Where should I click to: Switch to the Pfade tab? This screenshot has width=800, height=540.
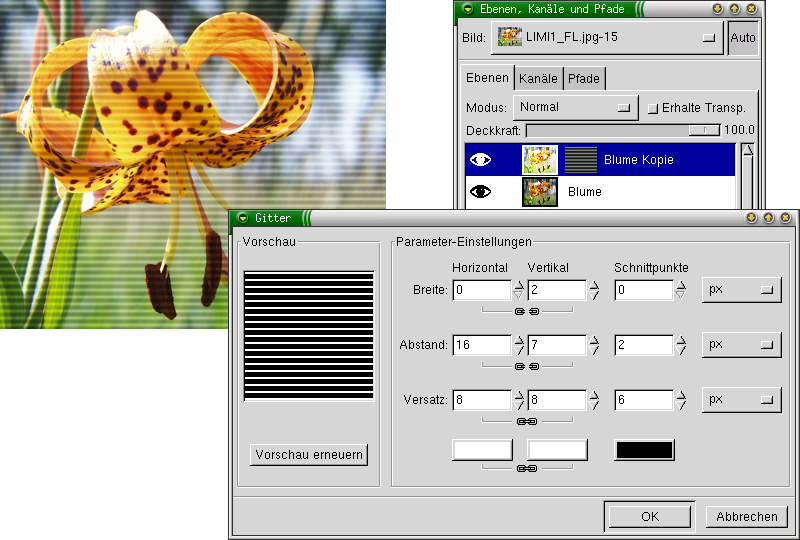(x=584, y=79)
